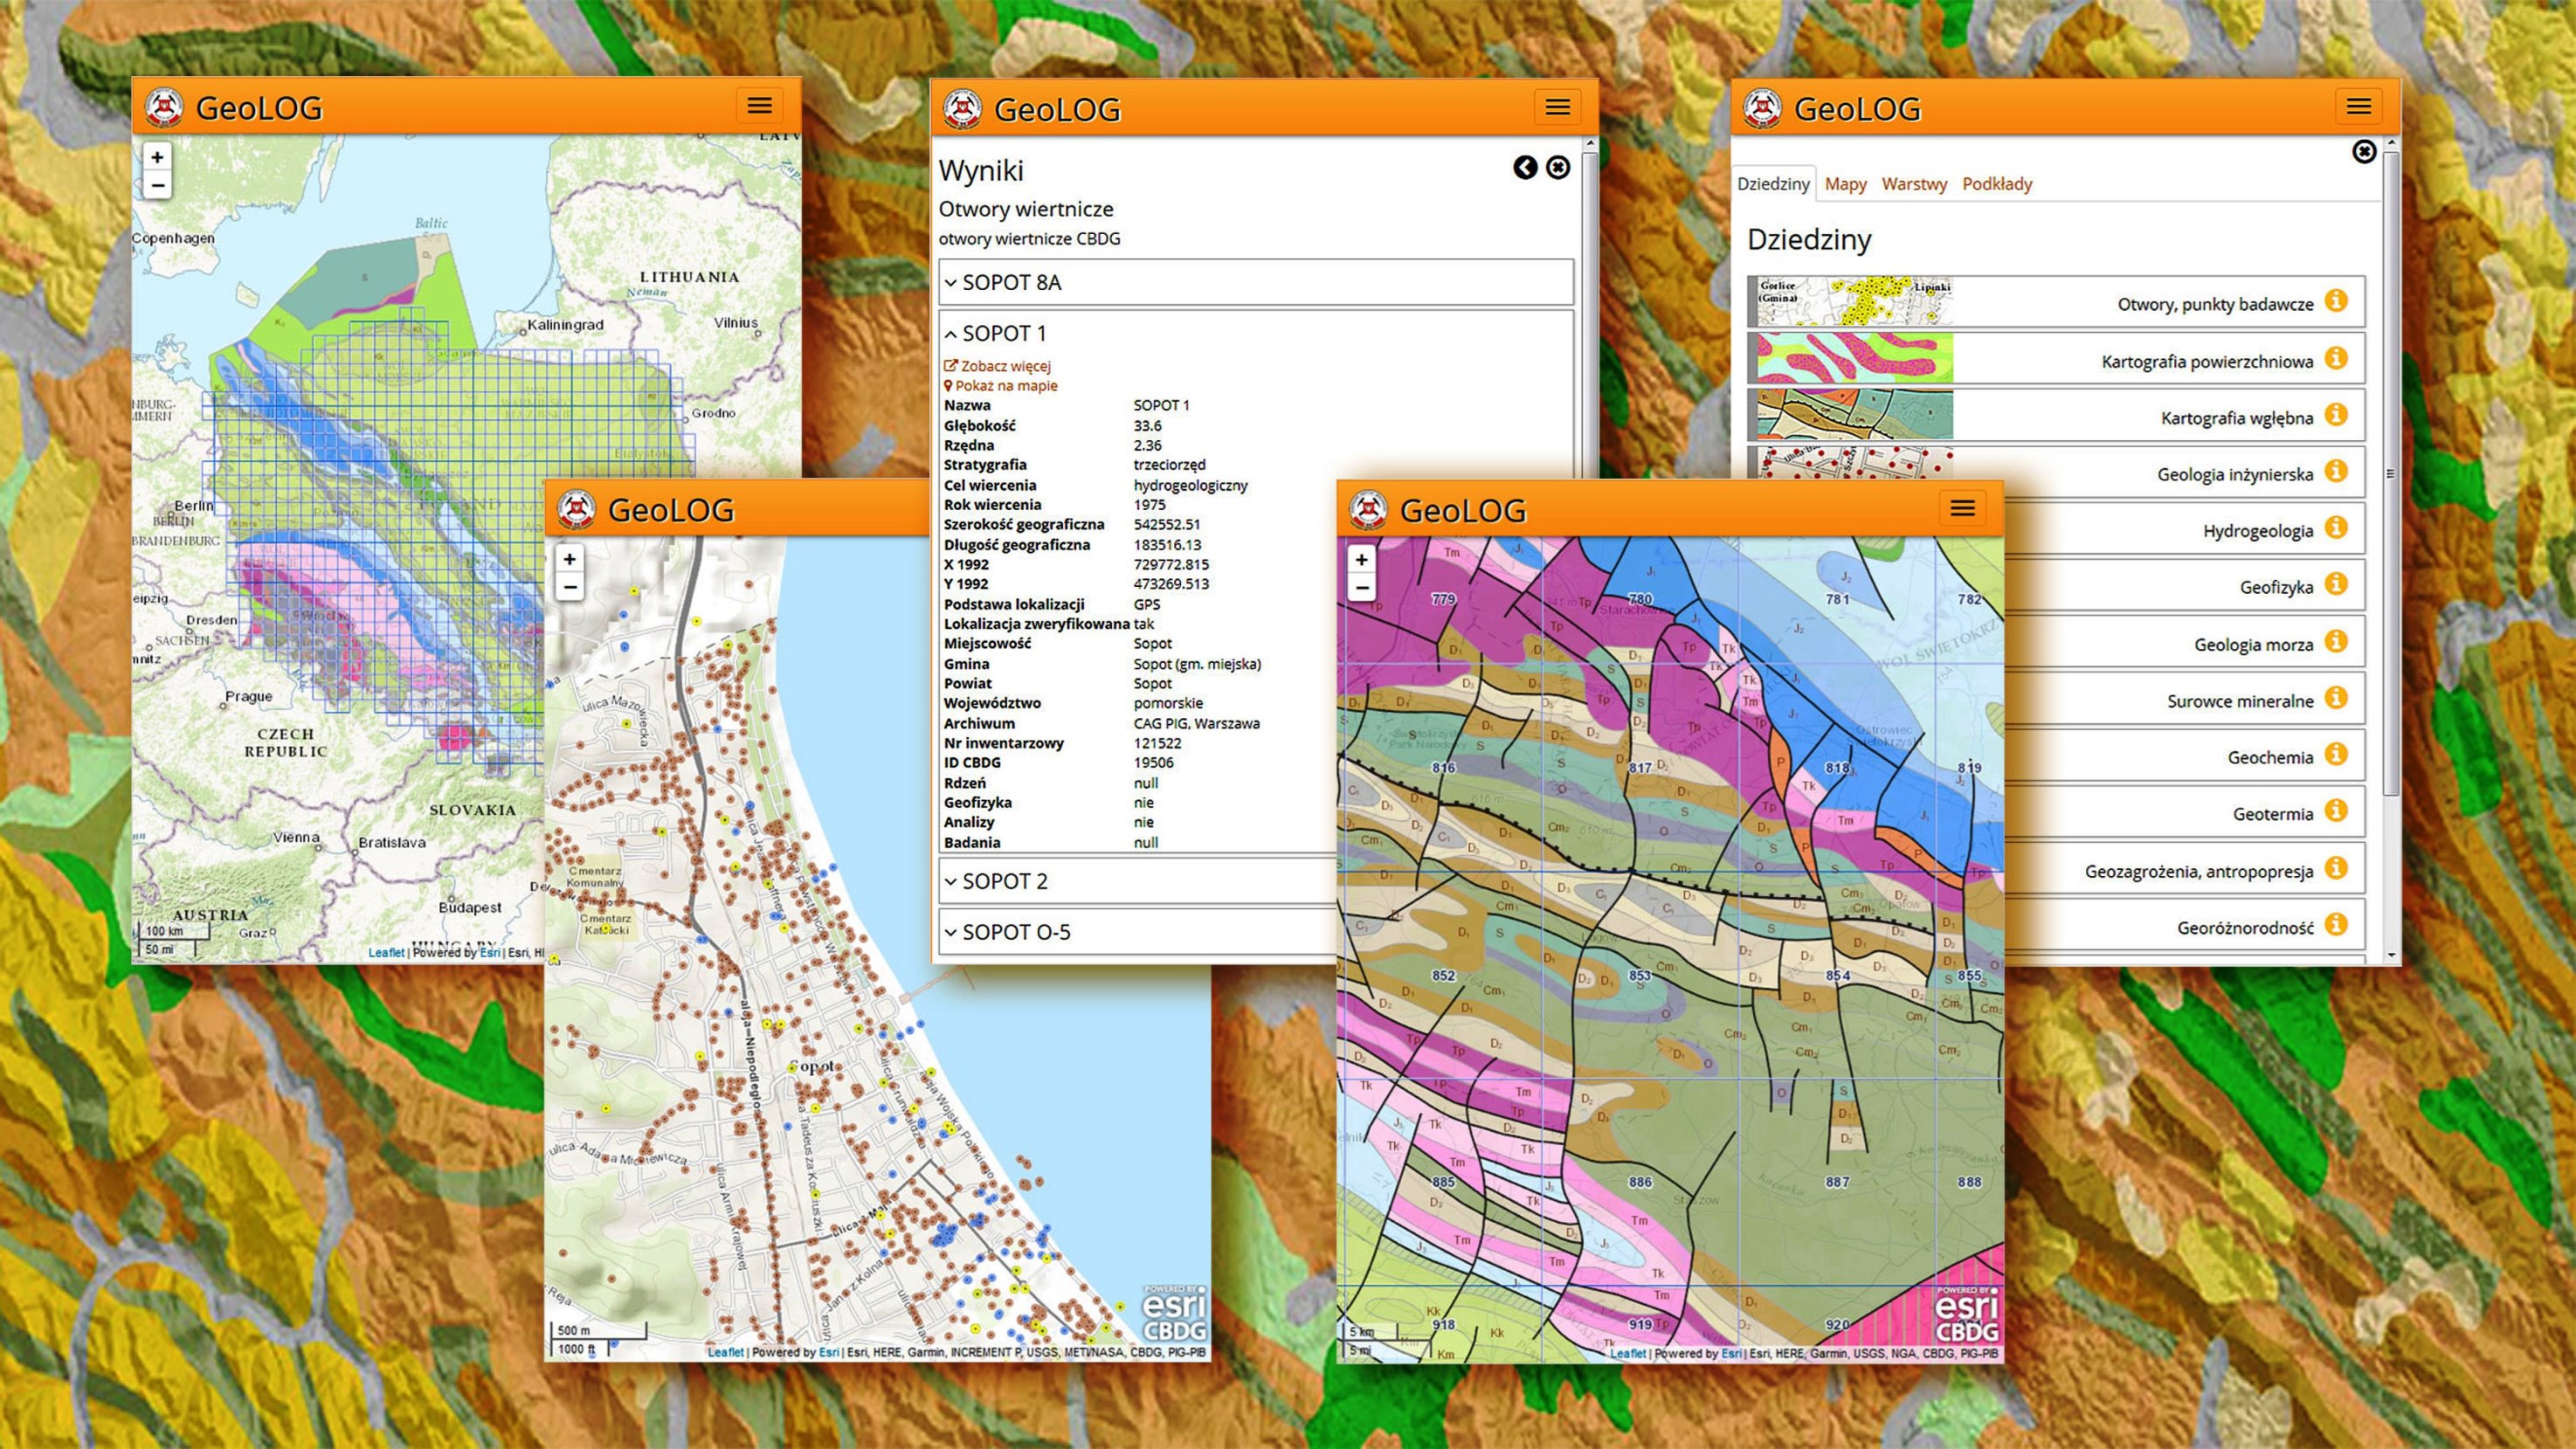This screenshot has width=2576, height=1449.
Task: Switch to the Warstwy tab
Action: coord(1914,184)
